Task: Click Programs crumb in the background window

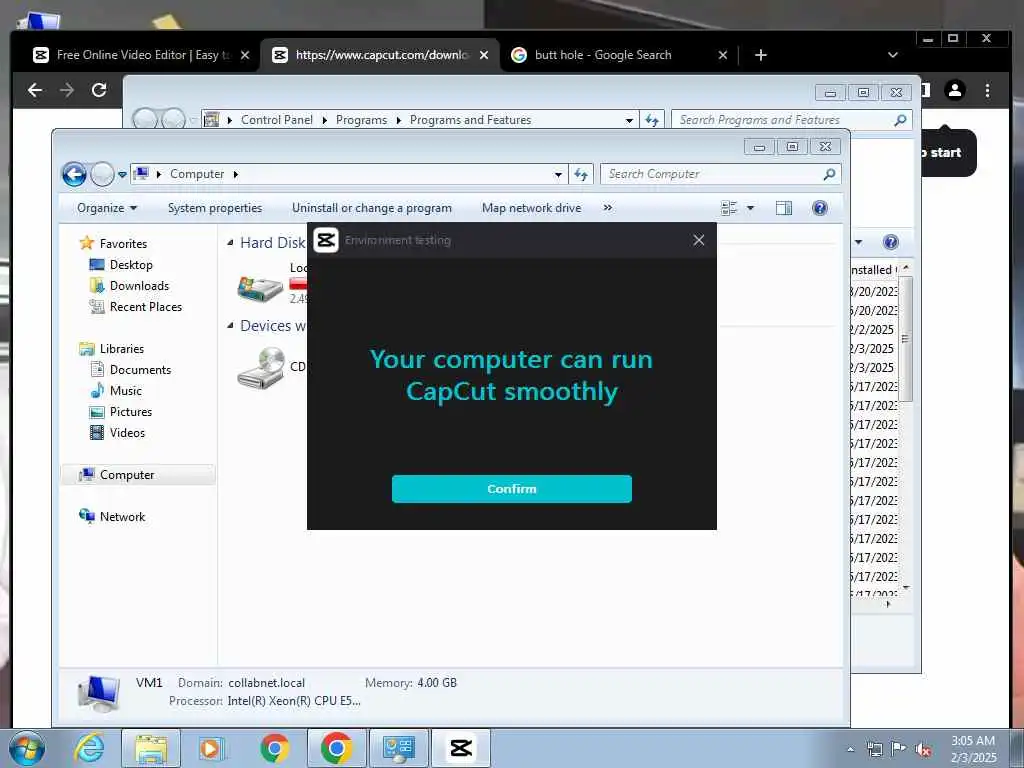Action: tap(361, 120)
